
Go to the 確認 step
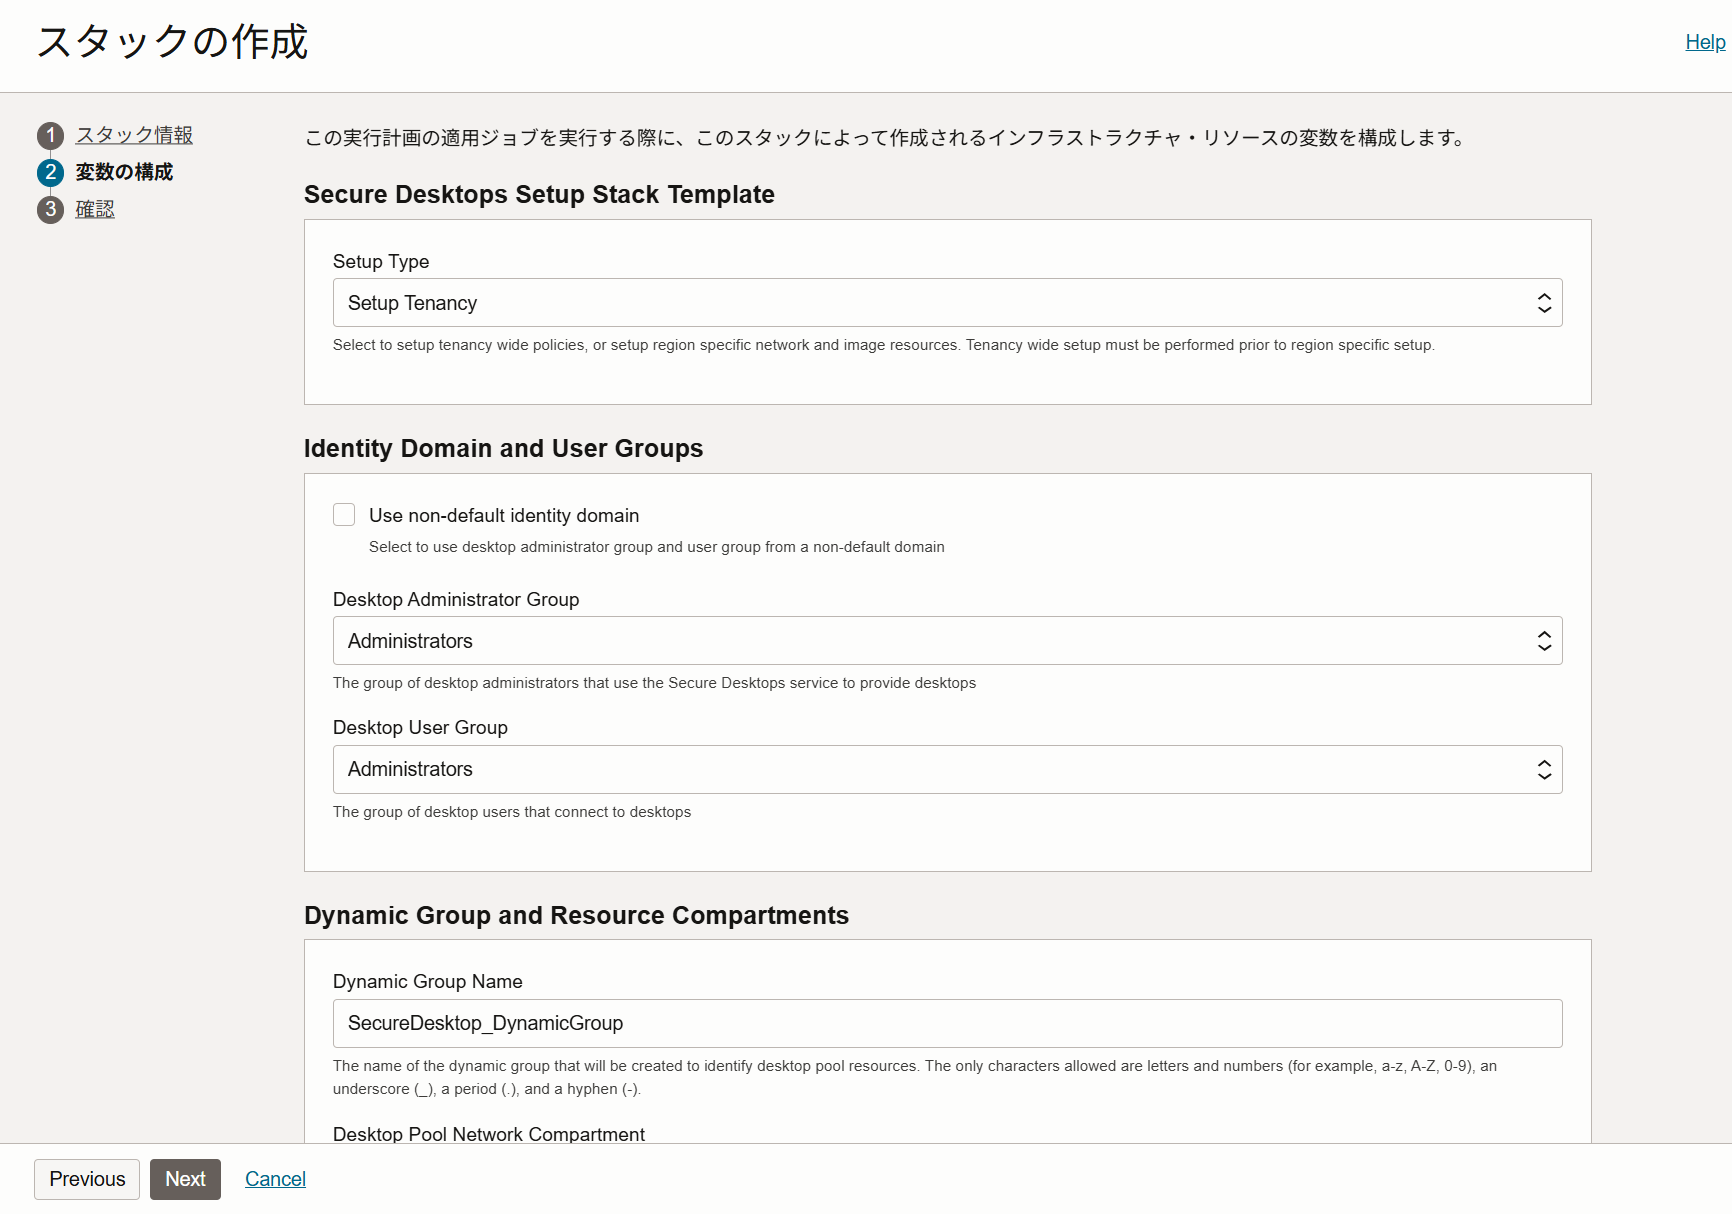click(x=95, y=209)
